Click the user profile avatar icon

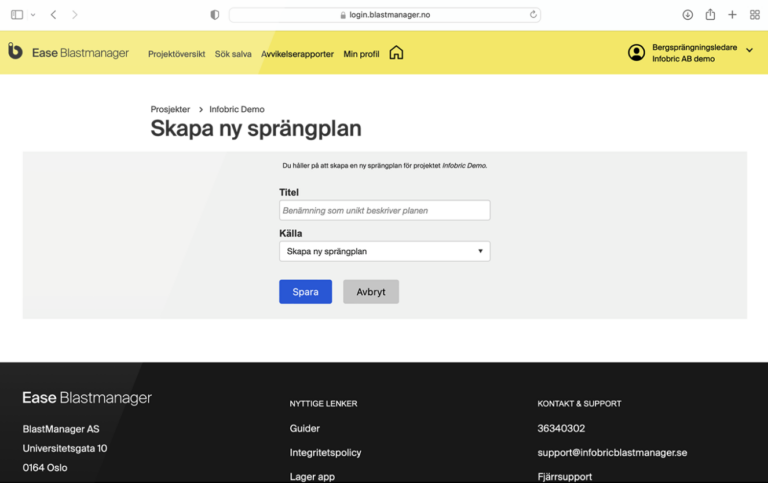coord(636,53)
